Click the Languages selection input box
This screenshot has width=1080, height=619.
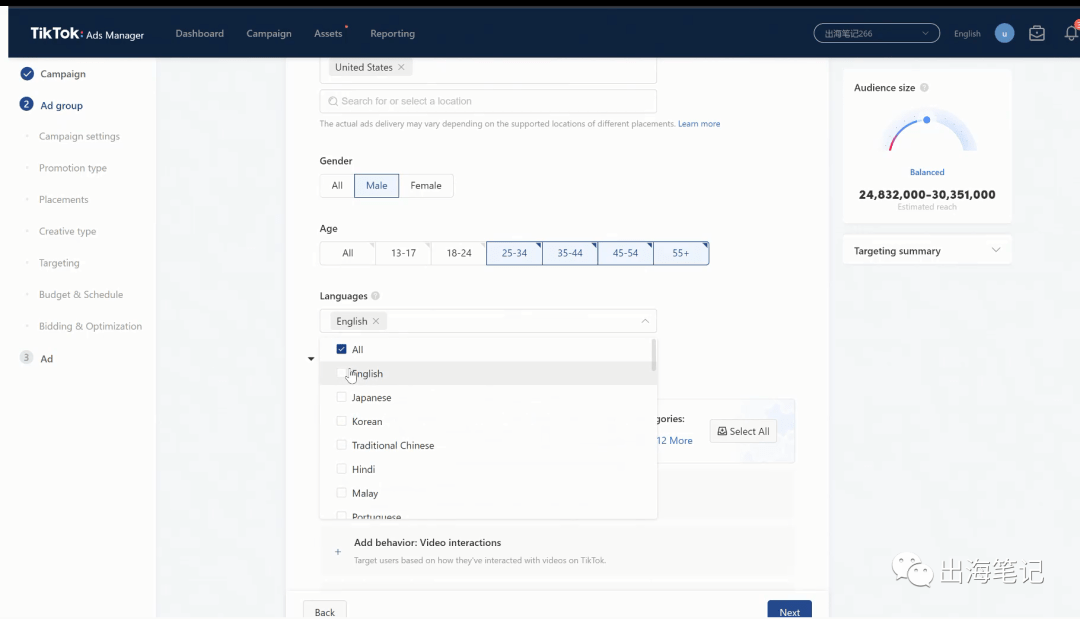[x=488, y=321]
